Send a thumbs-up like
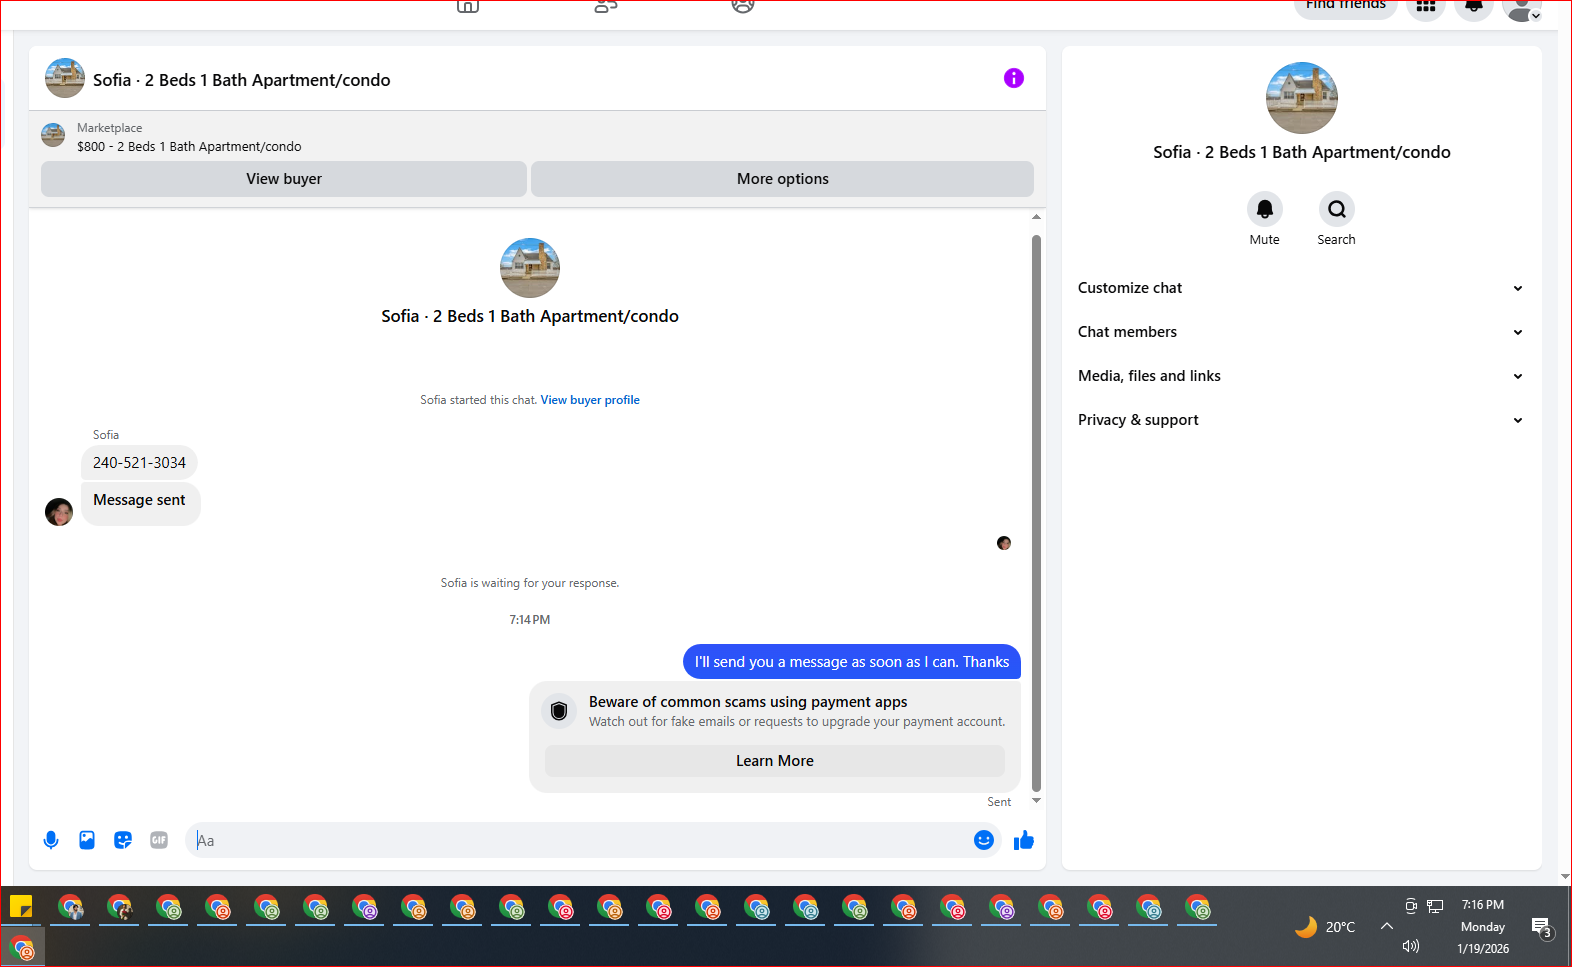1572x967 pixels. tap(1023, 840)
